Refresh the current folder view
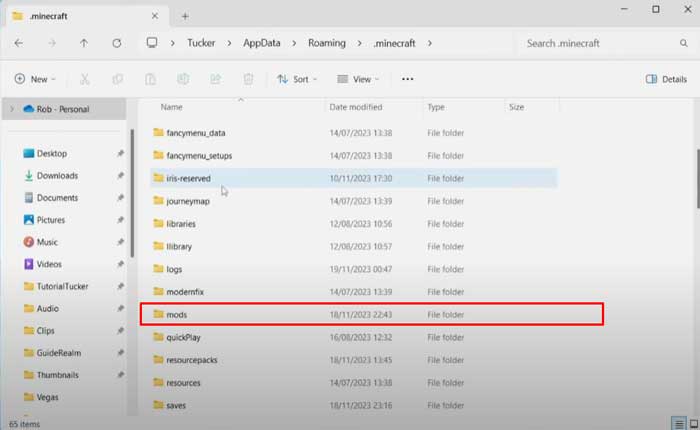This screenshot has width=700, height=430. pos(117,43)
